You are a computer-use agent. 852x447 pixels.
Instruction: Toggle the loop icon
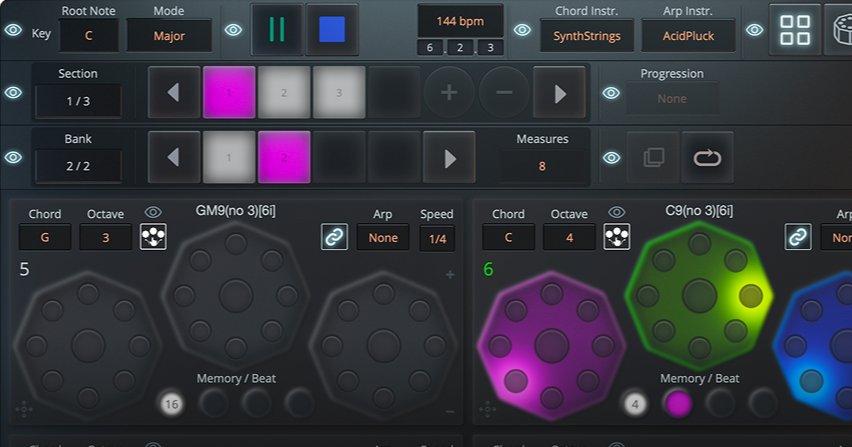click(707, 158)
